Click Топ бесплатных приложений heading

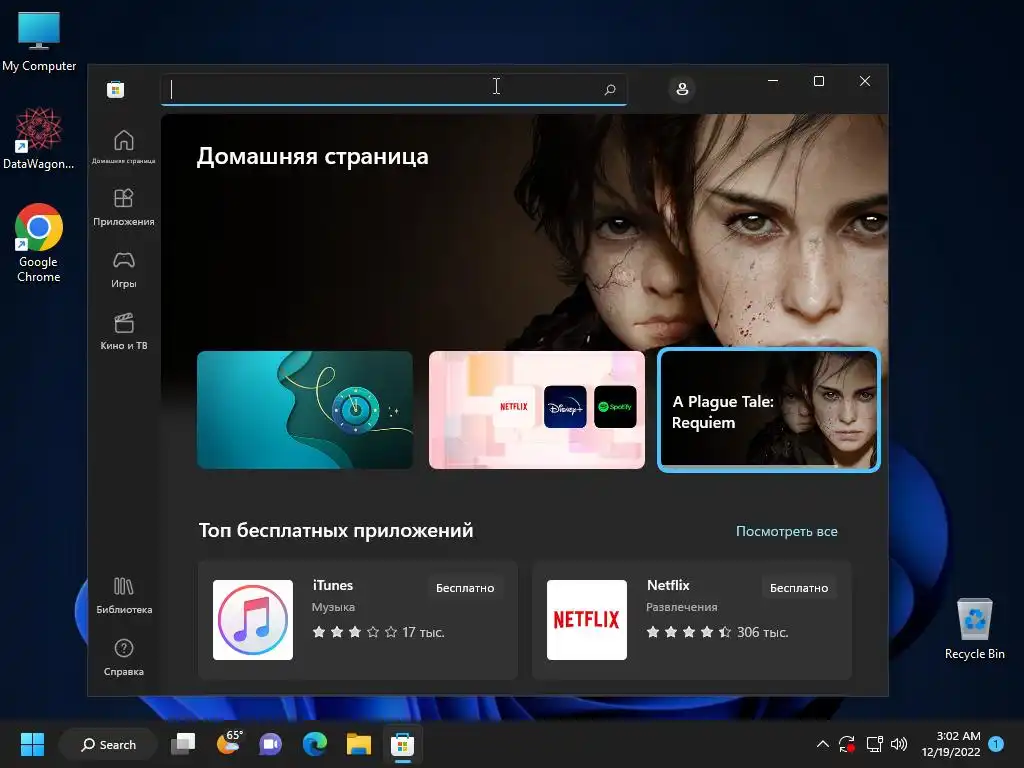point(336,530)
